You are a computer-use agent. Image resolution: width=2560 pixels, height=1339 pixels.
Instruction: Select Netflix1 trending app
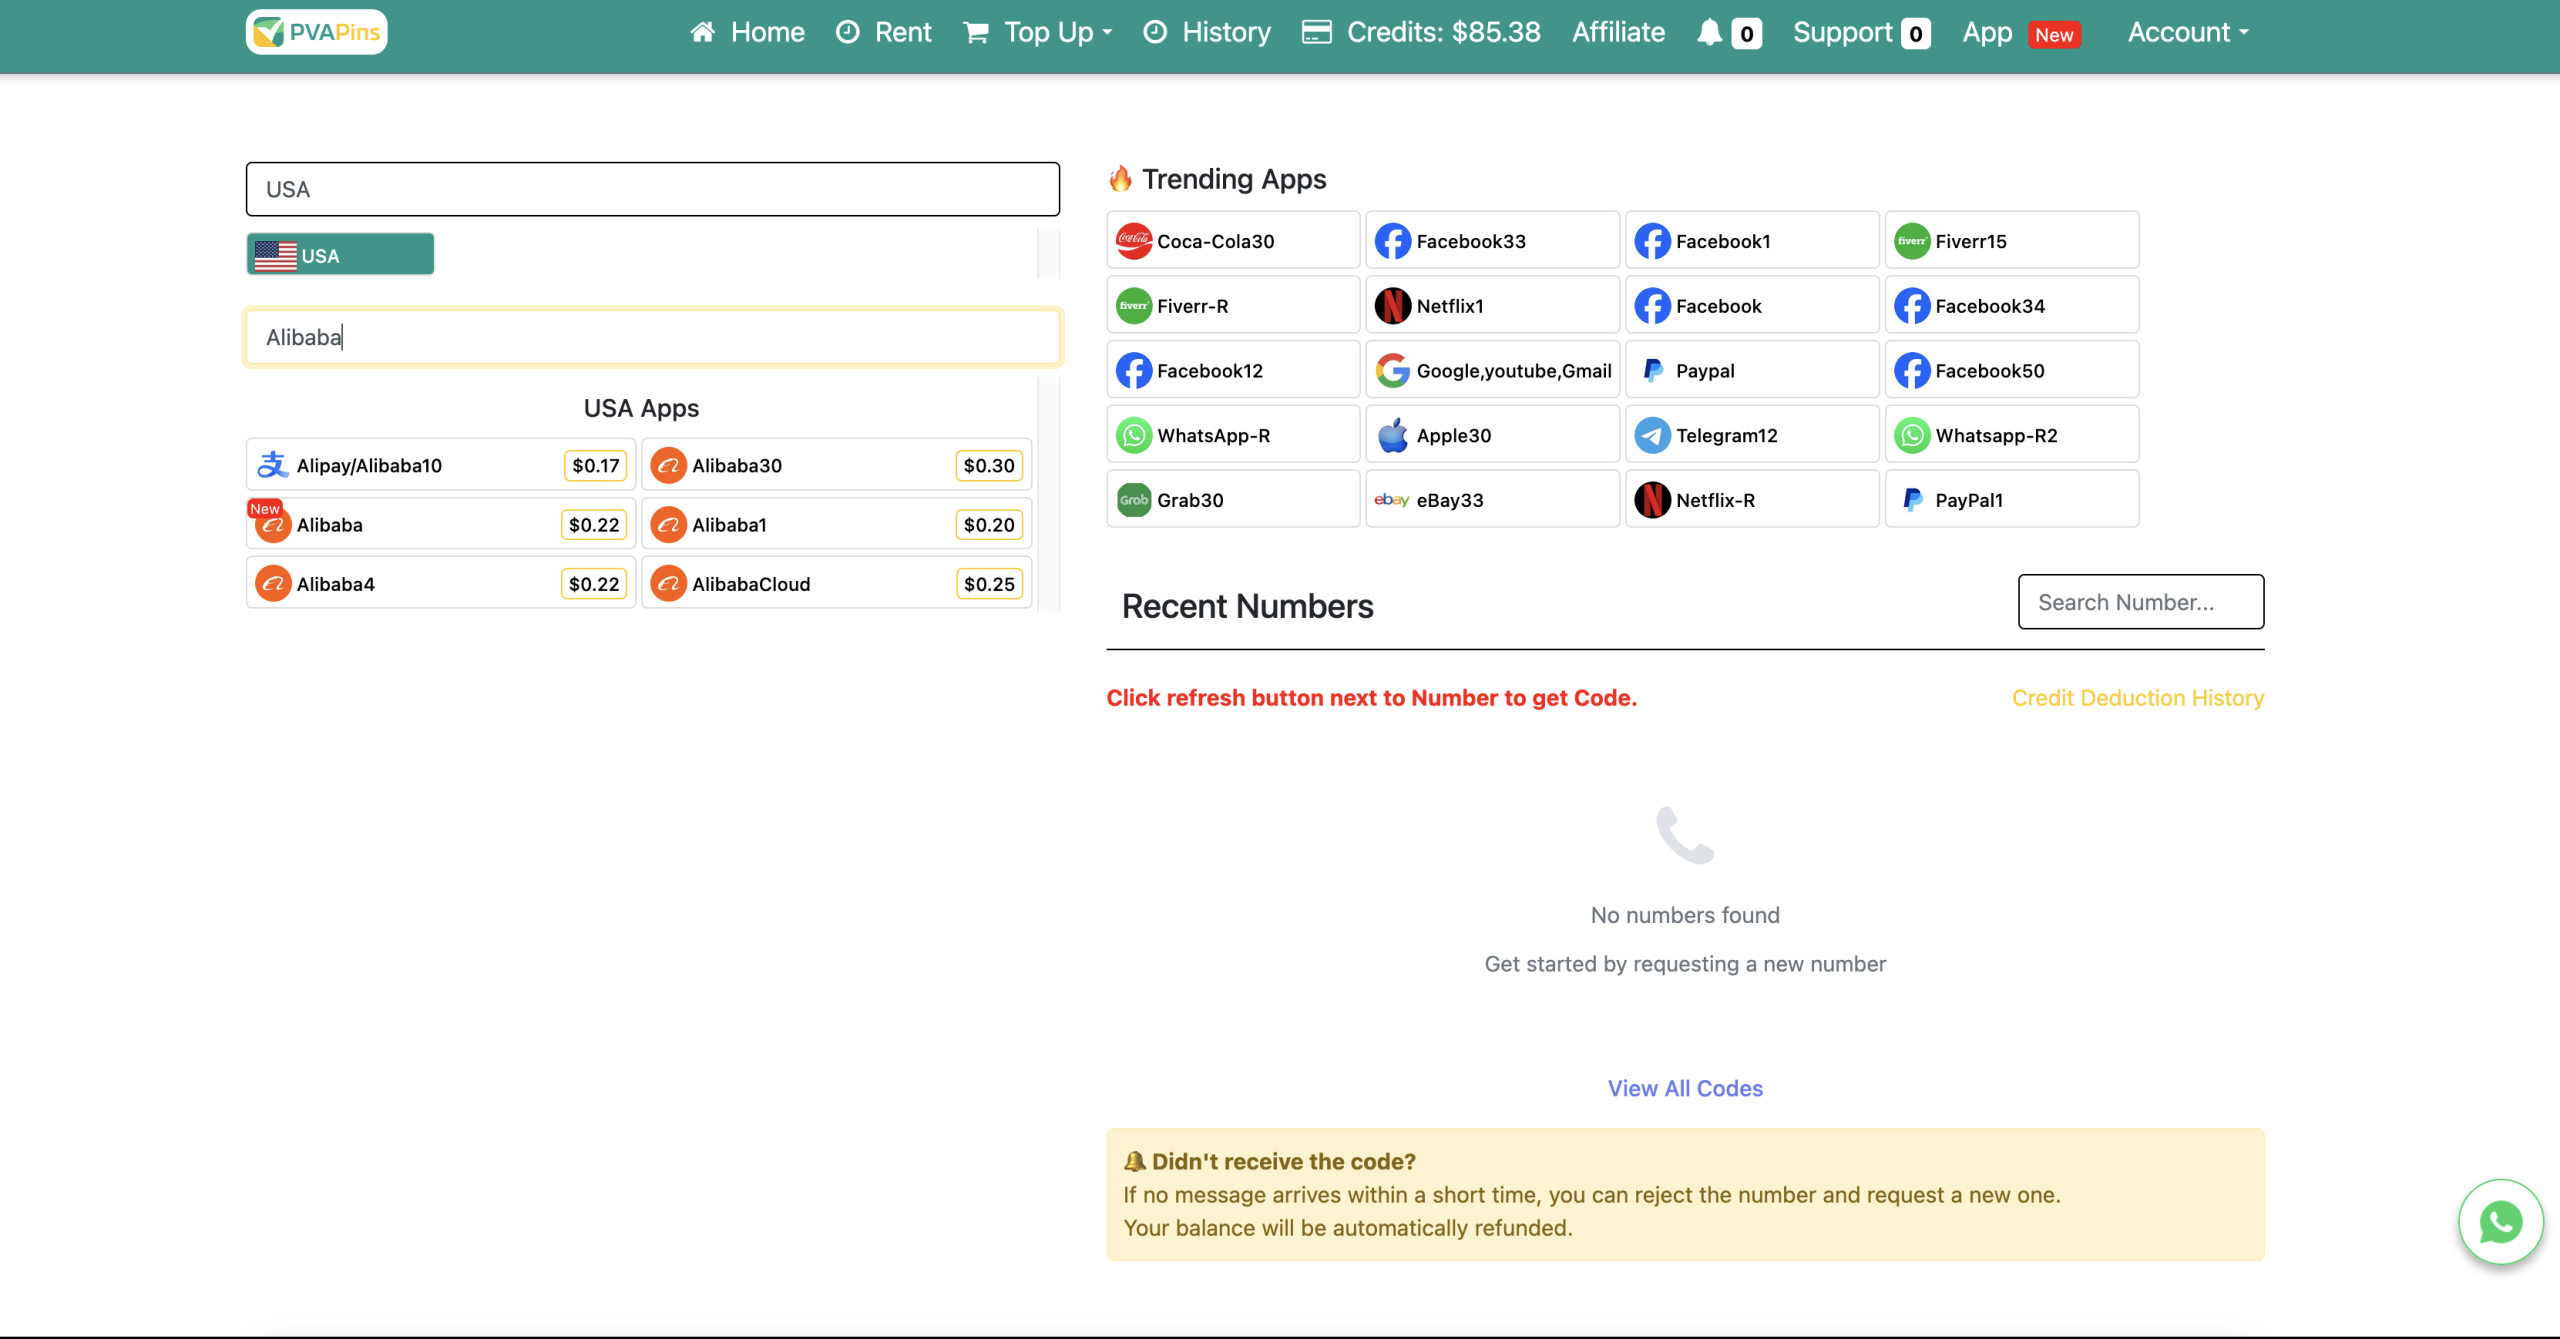click(1492, 305)
